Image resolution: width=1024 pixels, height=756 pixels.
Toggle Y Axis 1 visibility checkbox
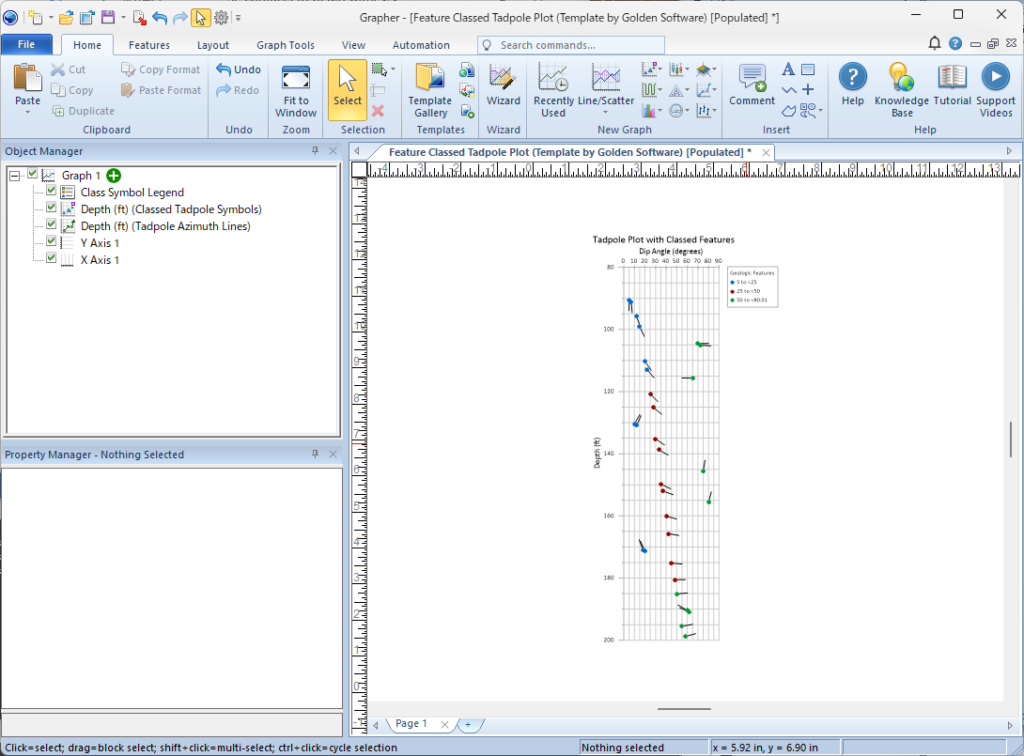51,243
